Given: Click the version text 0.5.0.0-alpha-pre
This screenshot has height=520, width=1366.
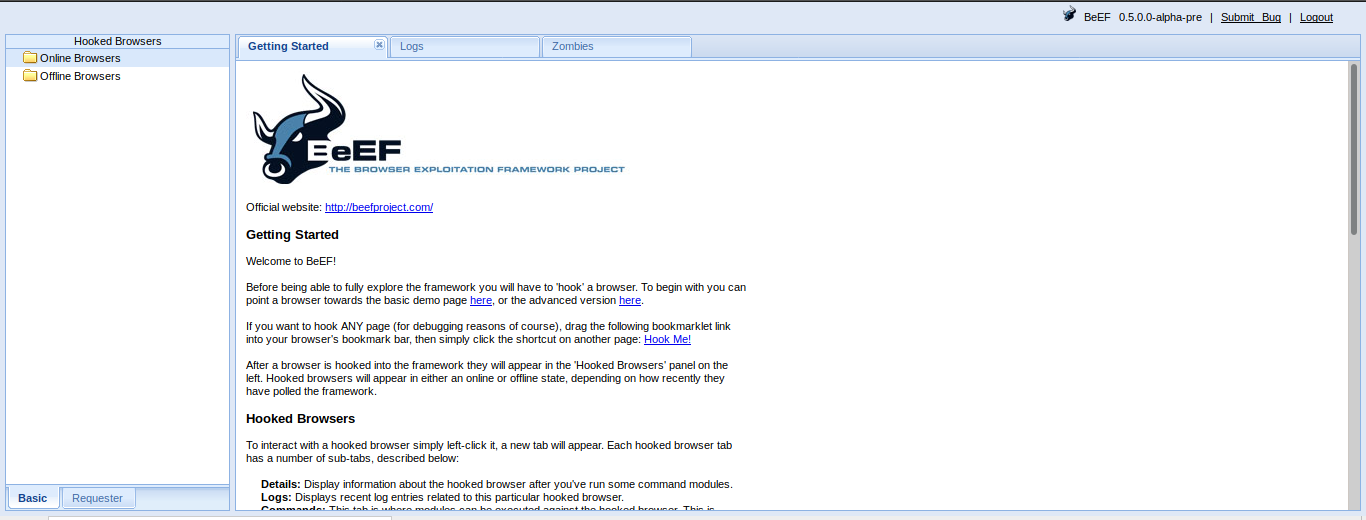Looking at the screenshot, I should click(1160, 17).
